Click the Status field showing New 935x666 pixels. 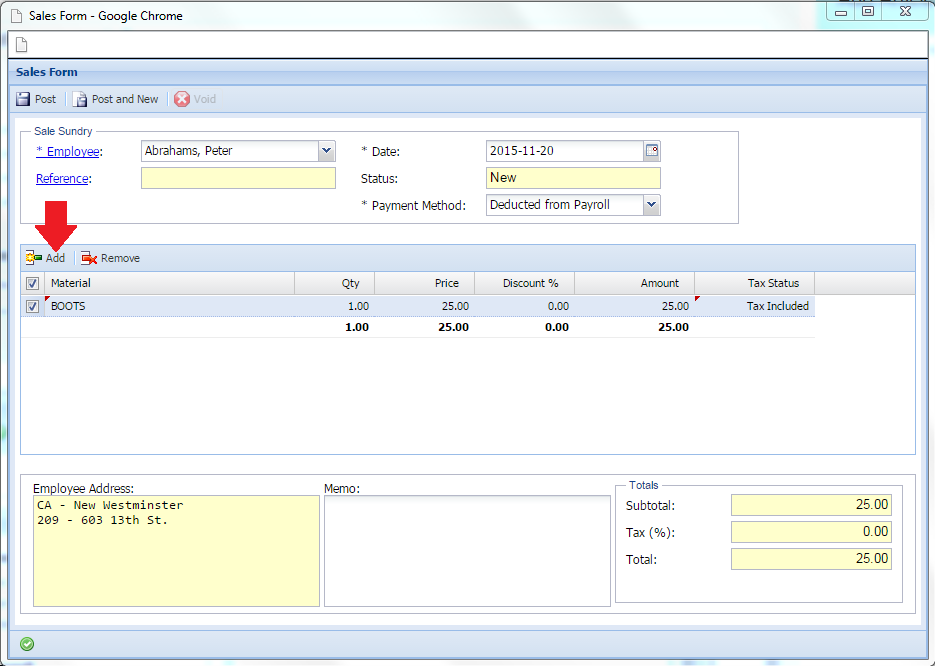pyautogui.click(x=573, y=178)
